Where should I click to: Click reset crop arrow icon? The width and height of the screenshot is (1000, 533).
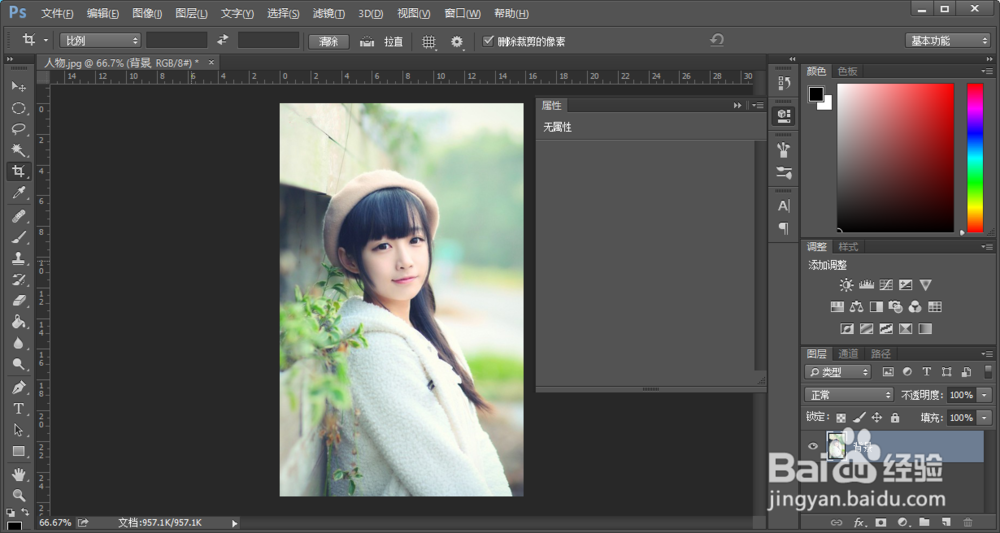point(717,40)
